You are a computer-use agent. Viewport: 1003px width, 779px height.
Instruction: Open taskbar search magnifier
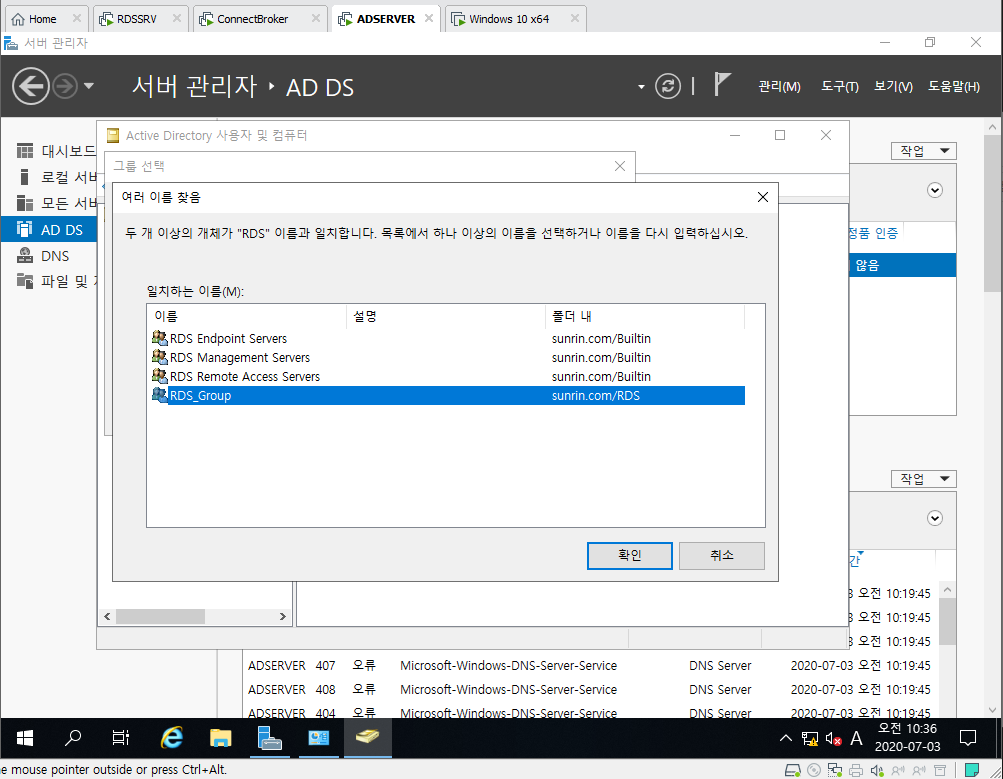[73, 738]
